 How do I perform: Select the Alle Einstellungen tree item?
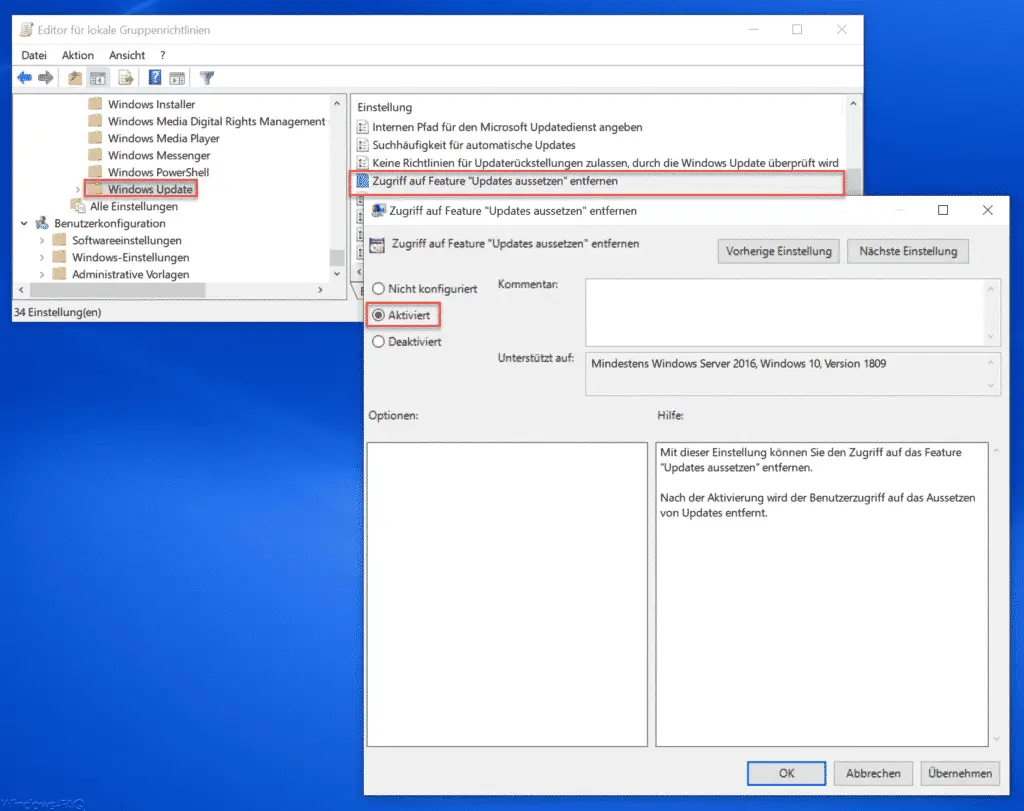(x=134, y=206)
